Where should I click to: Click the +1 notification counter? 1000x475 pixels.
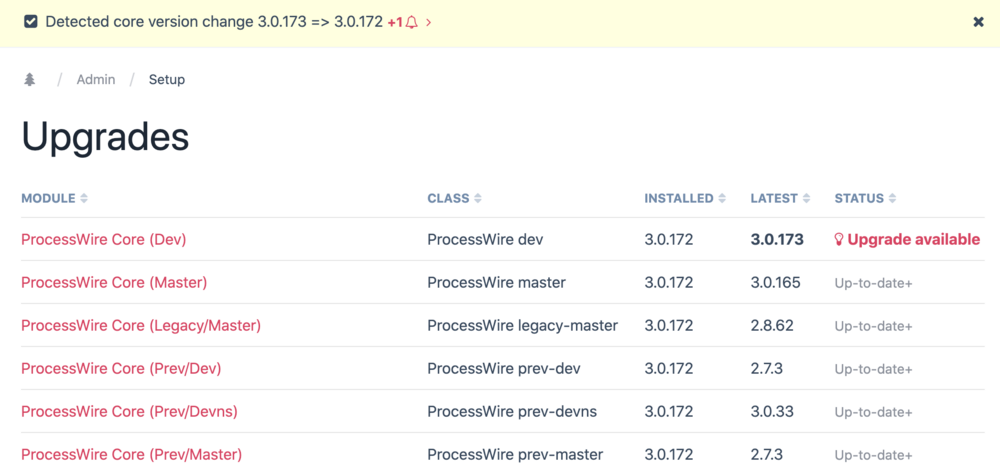(x=395, y=22)
